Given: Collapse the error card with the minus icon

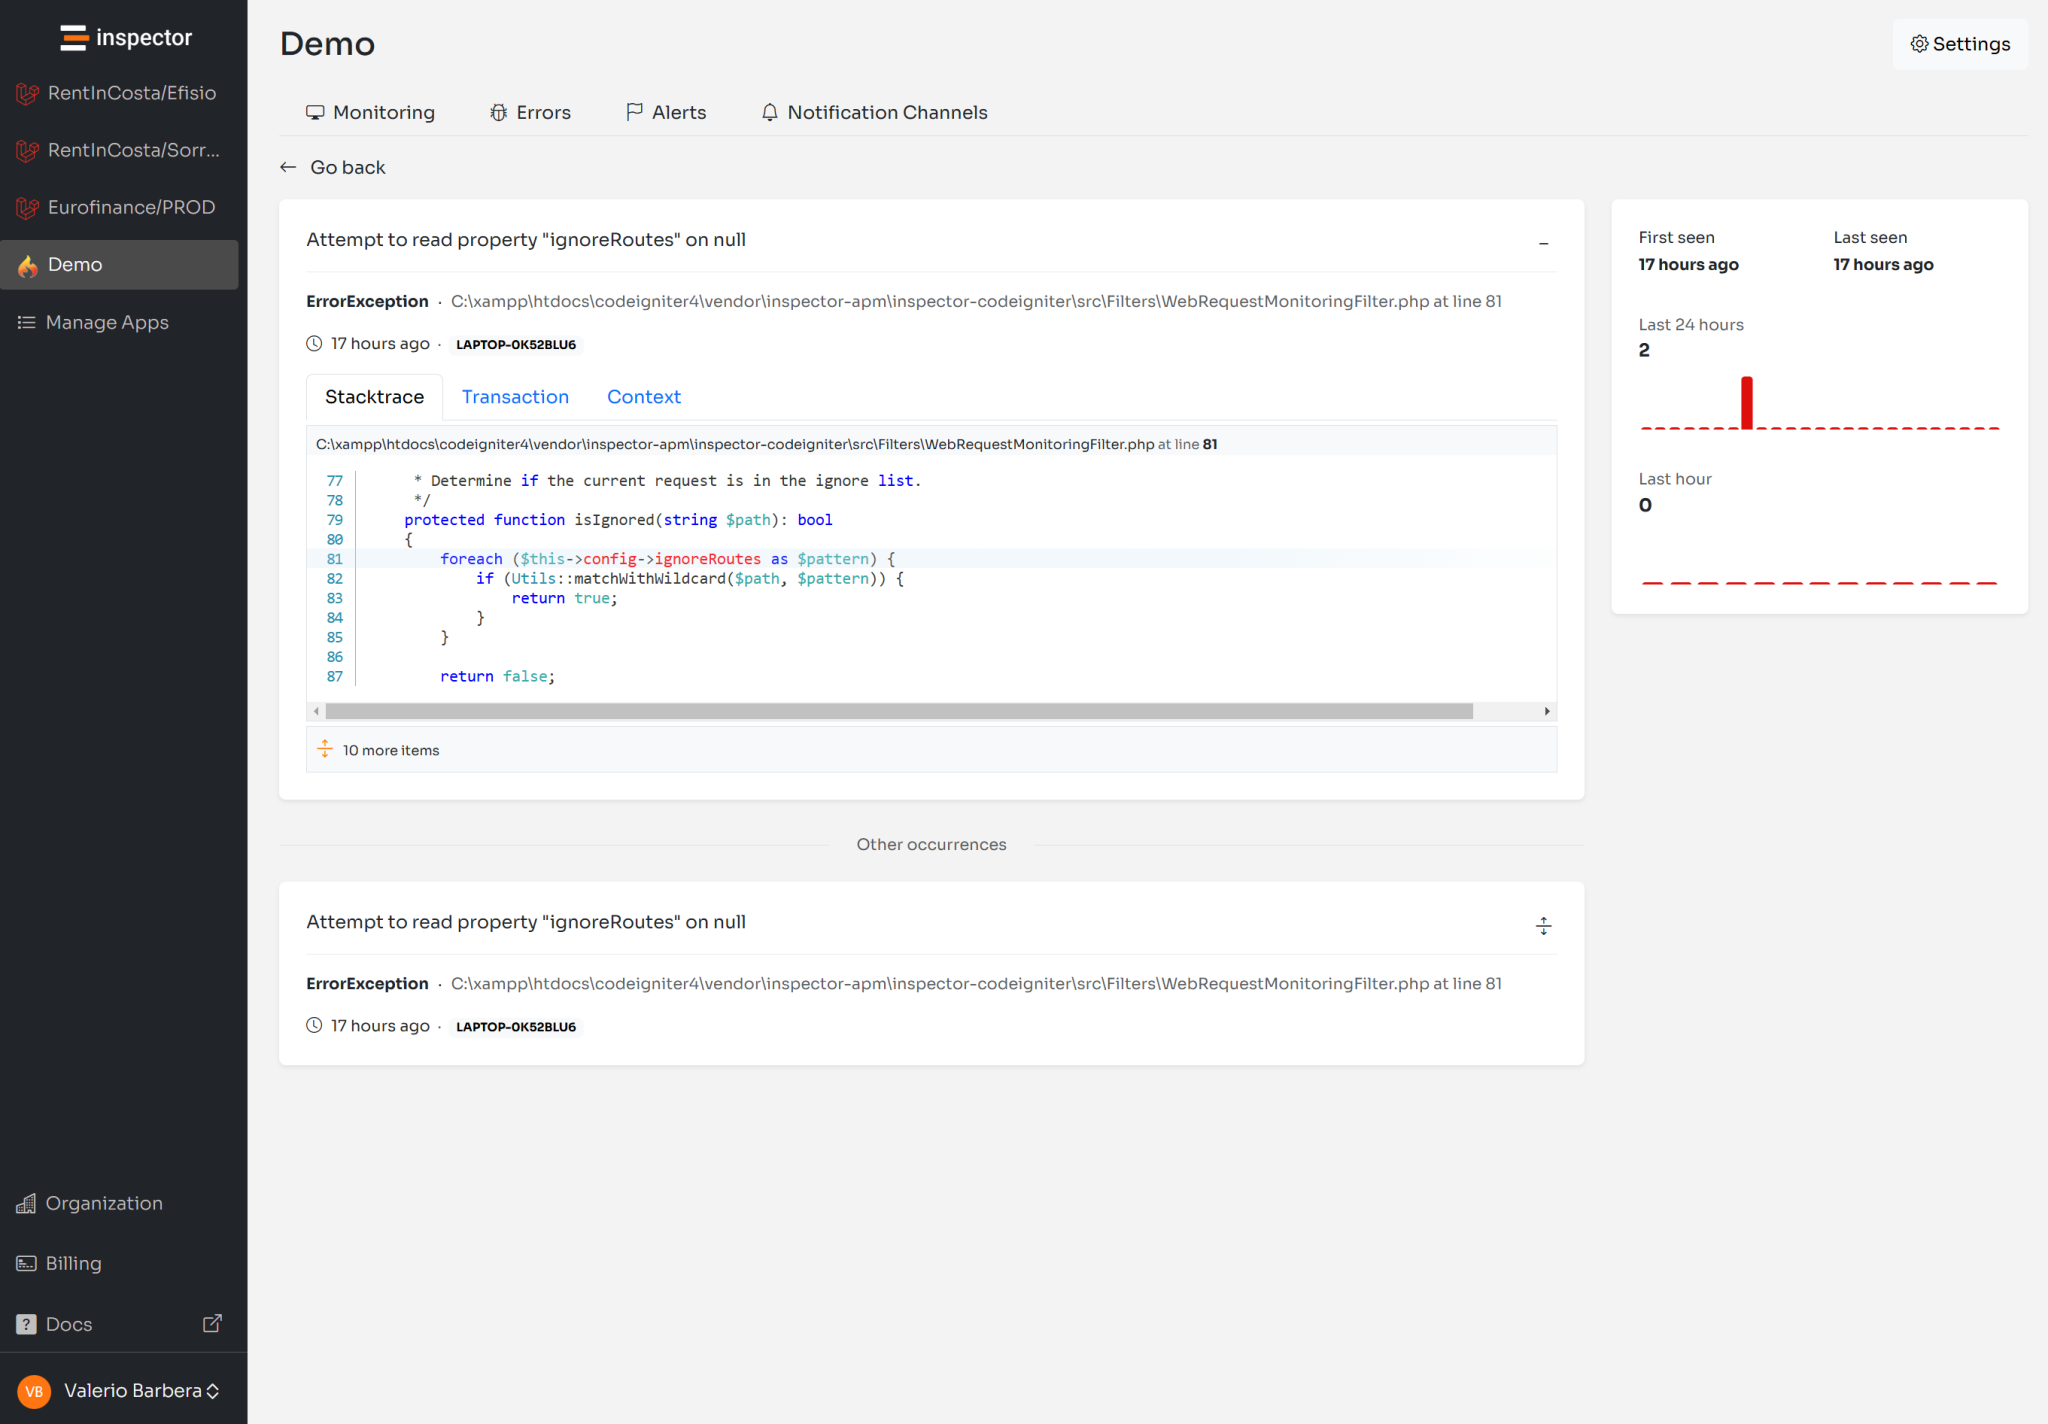Looking at the screenshot, I should pos(1543,243).
